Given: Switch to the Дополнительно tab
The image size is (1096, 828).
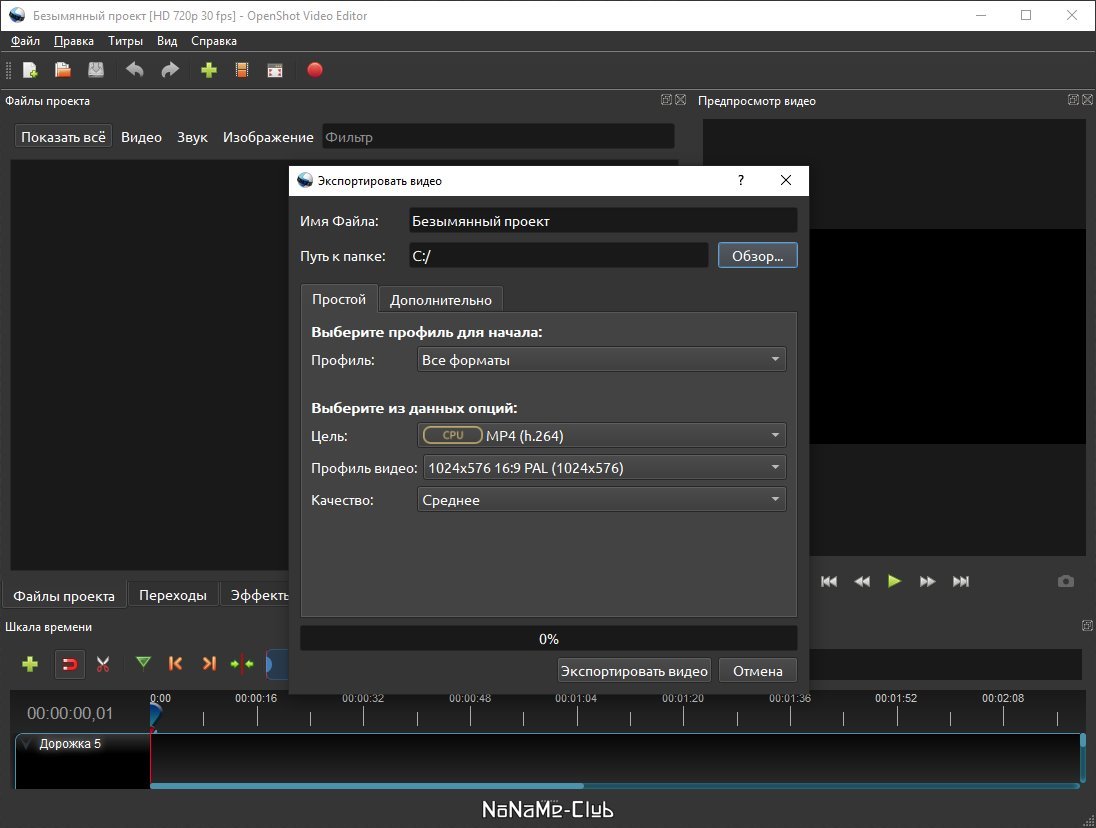Looking at the screenshot, I should [440, 300].
